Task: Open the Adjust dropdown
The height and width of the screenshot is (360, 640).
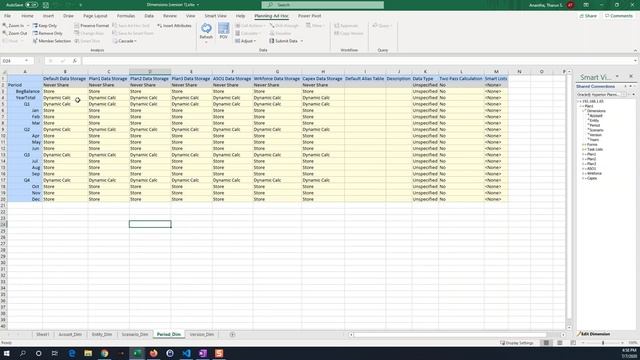Action: [x=245, y=41]
